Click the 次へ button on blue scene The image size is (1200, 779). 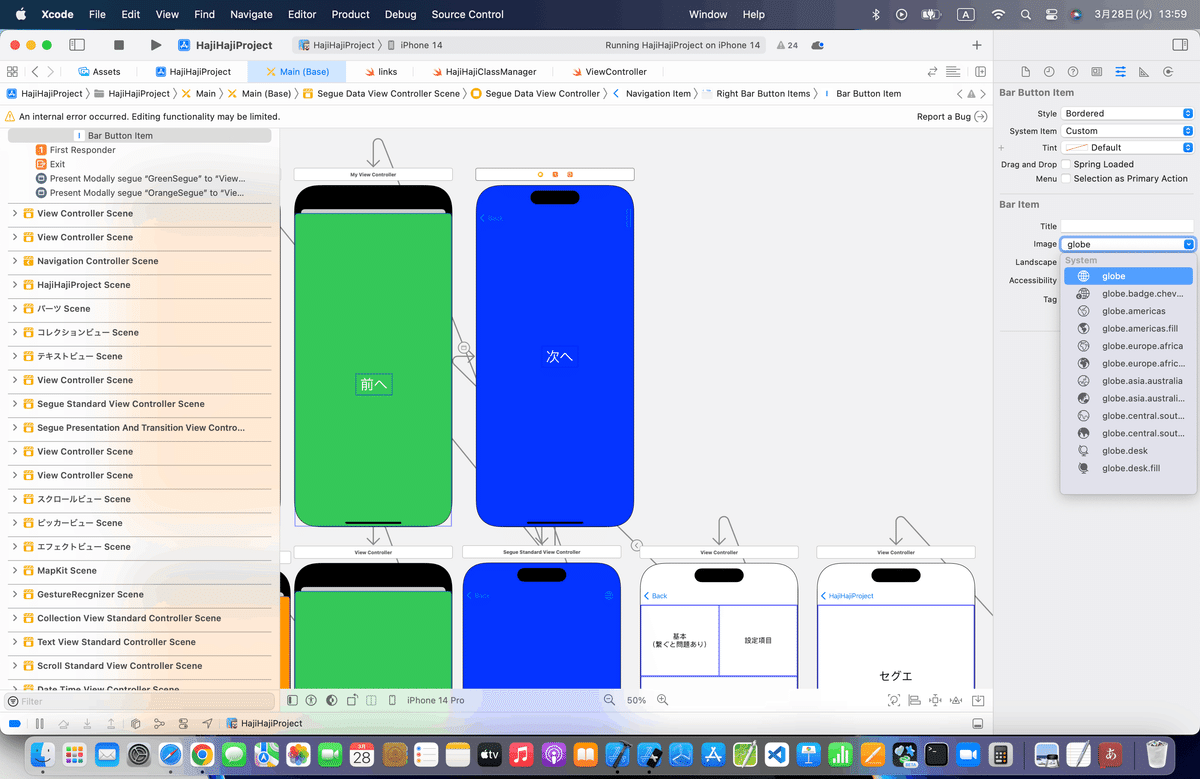click(559, 356)
